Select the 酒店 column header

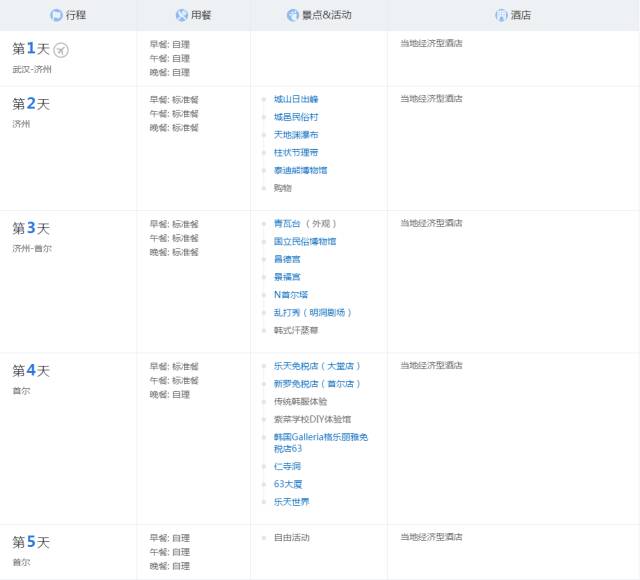pos(523,15)
